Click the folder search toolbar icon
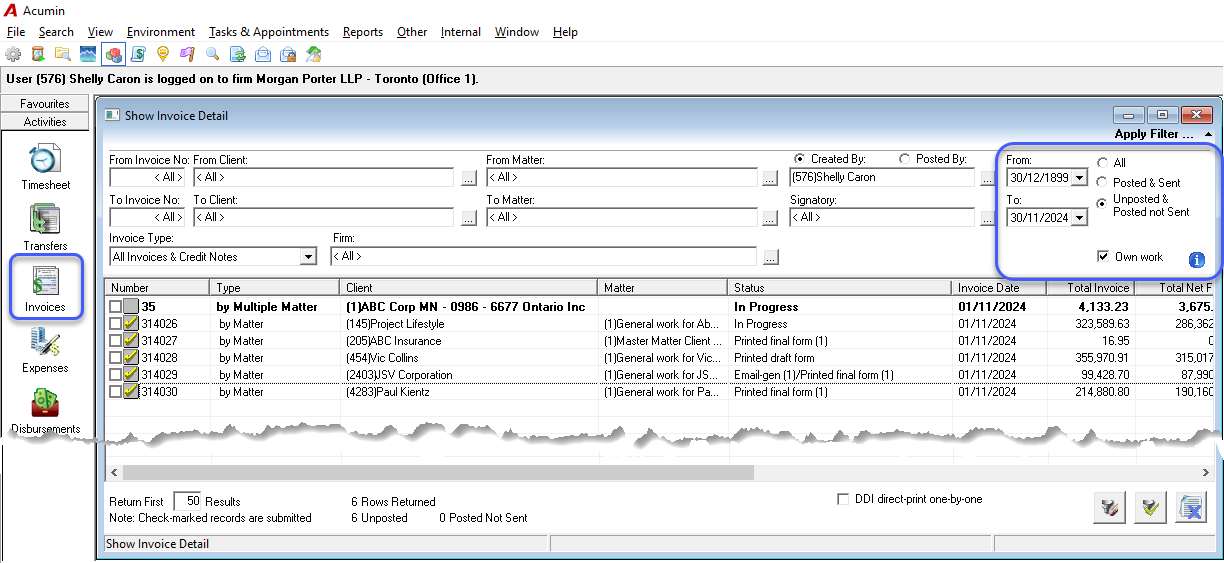This screenshot has height=563, width=1224. pyautogui.click(x=63, y=54)
